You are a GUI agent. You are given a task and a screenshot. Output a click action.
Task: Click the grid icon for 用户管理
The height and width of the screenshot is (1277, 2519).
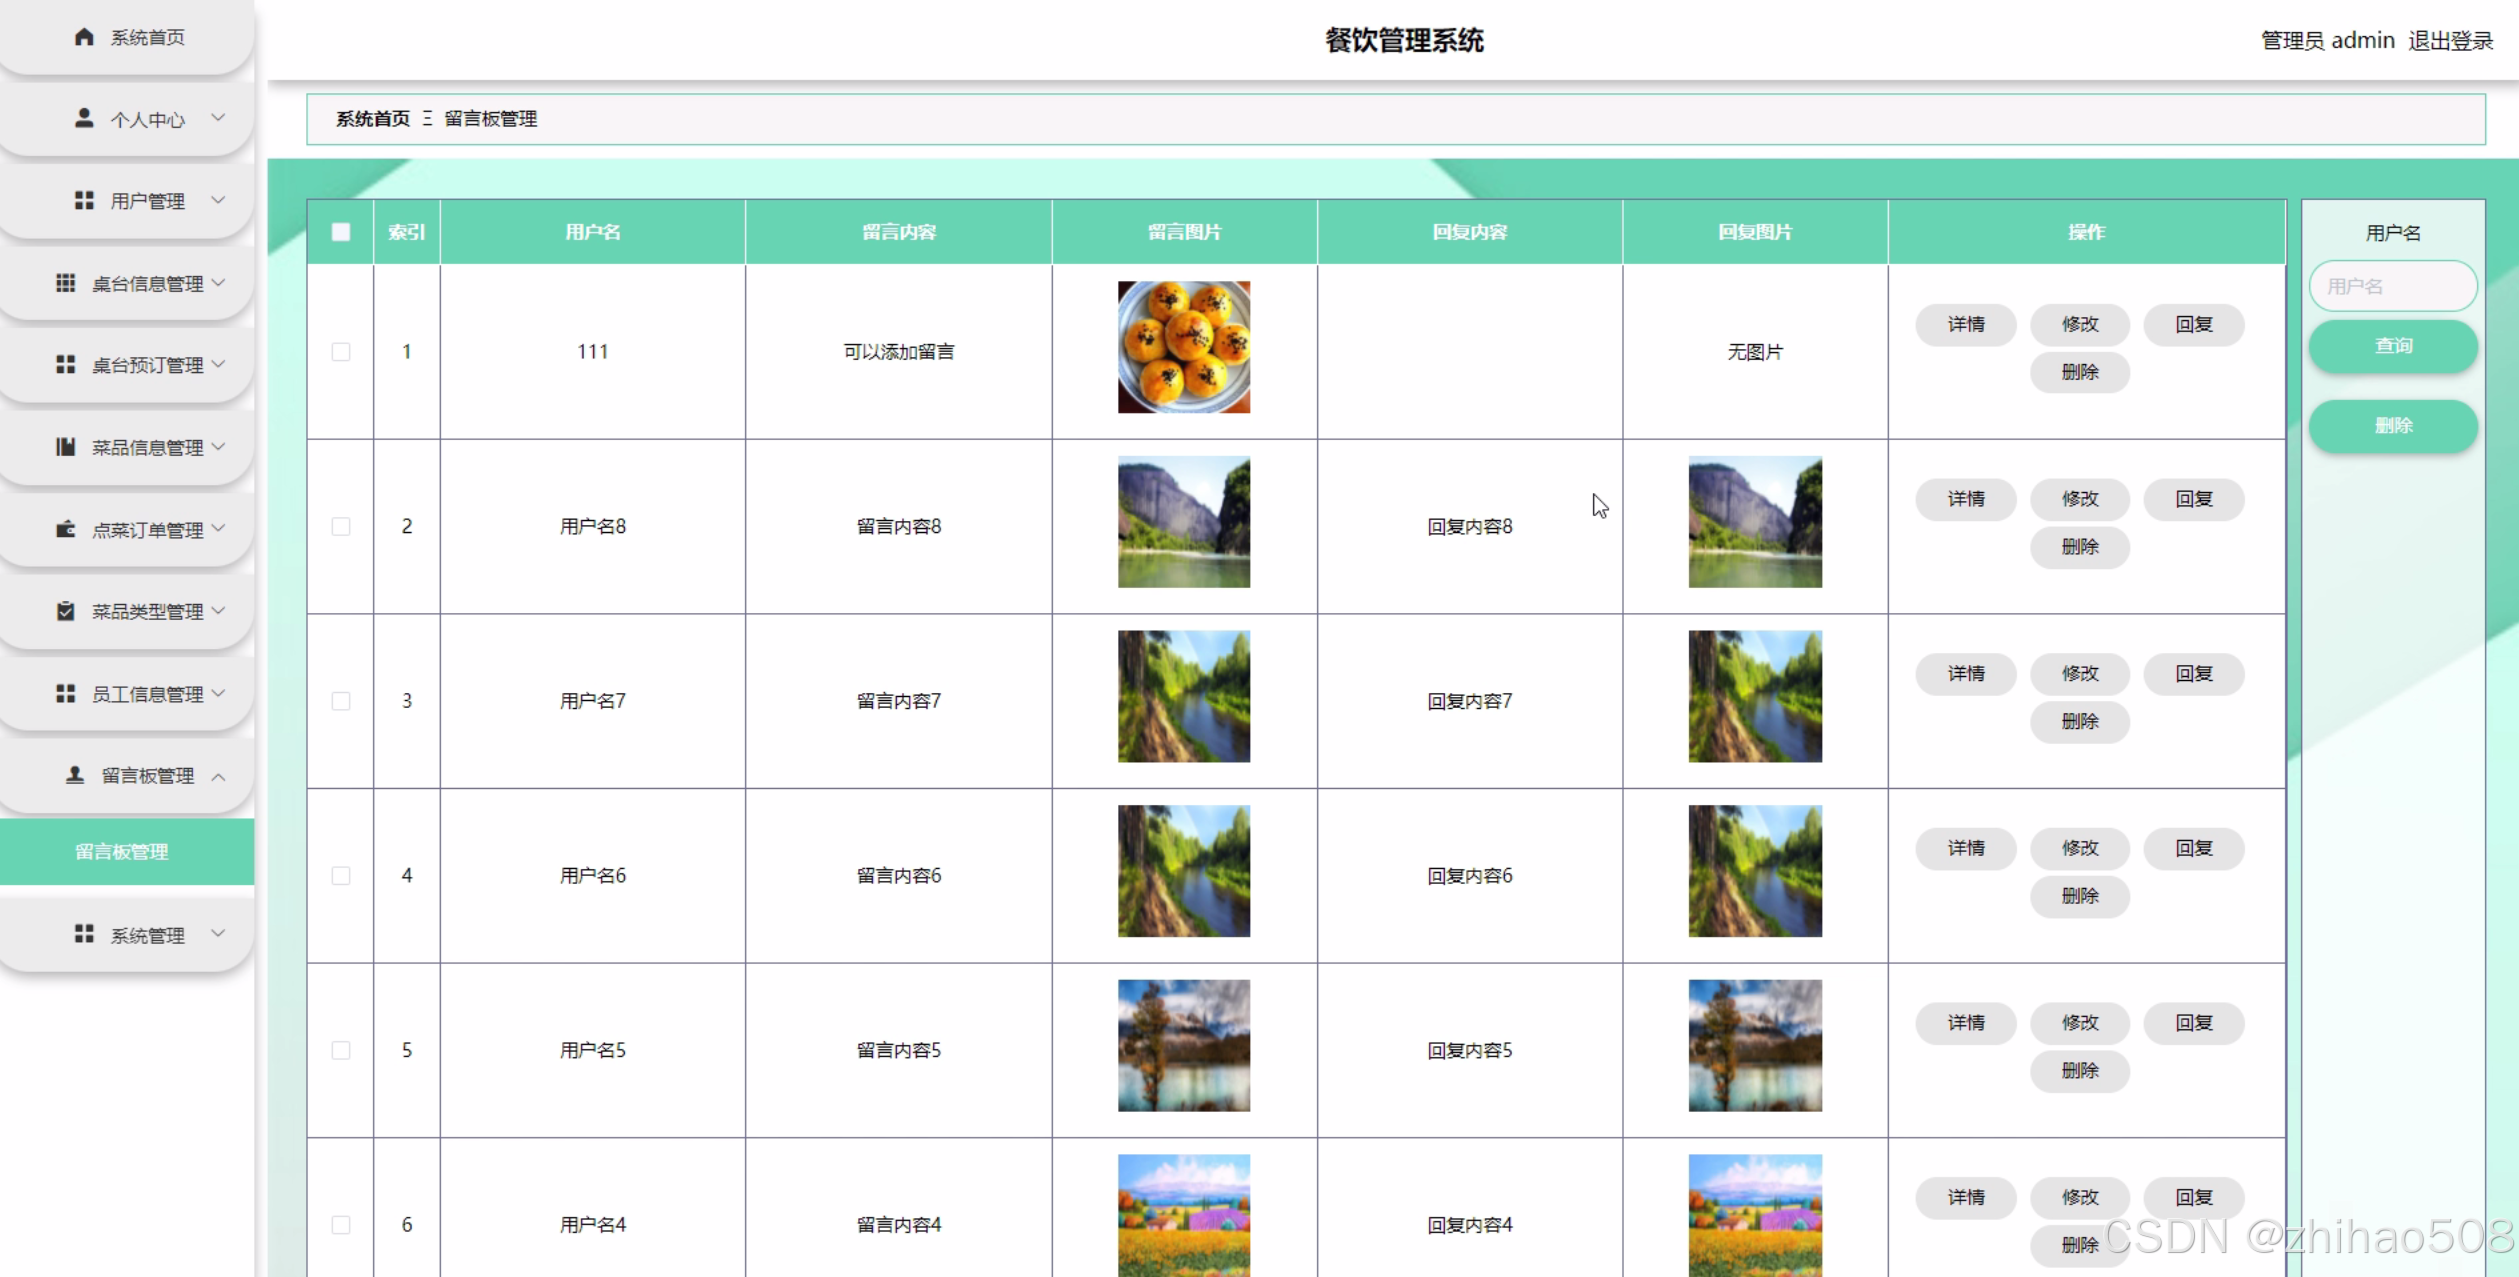pyautogui.click(x=84, y=200)
